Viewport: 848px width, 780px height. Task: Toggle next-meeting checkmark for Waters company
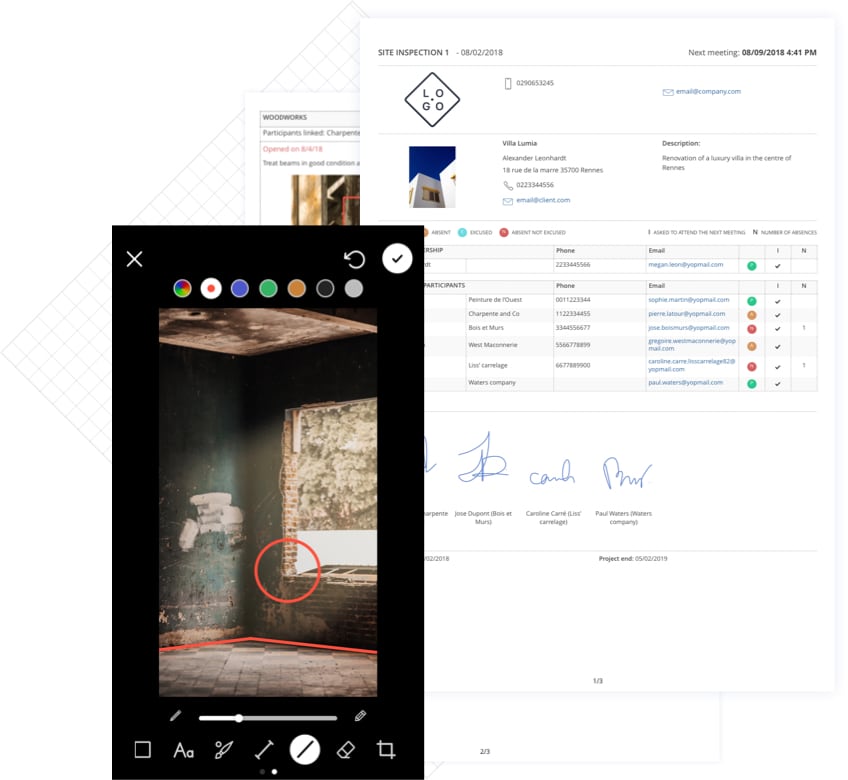tap(778, 384)
